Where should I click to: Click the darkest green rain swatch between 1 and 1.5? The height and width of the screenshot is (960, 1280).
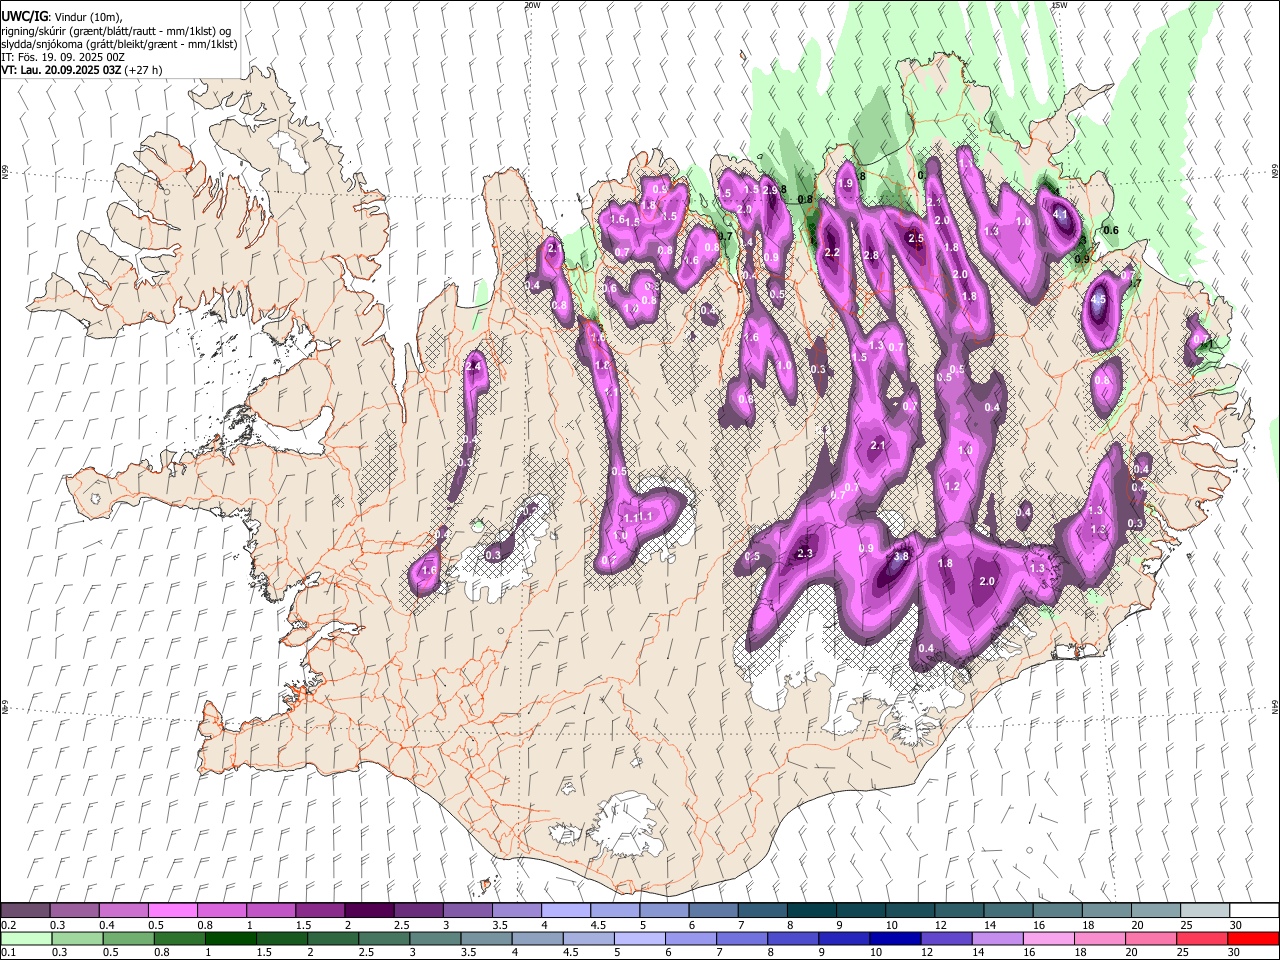[x=230, y=939]
